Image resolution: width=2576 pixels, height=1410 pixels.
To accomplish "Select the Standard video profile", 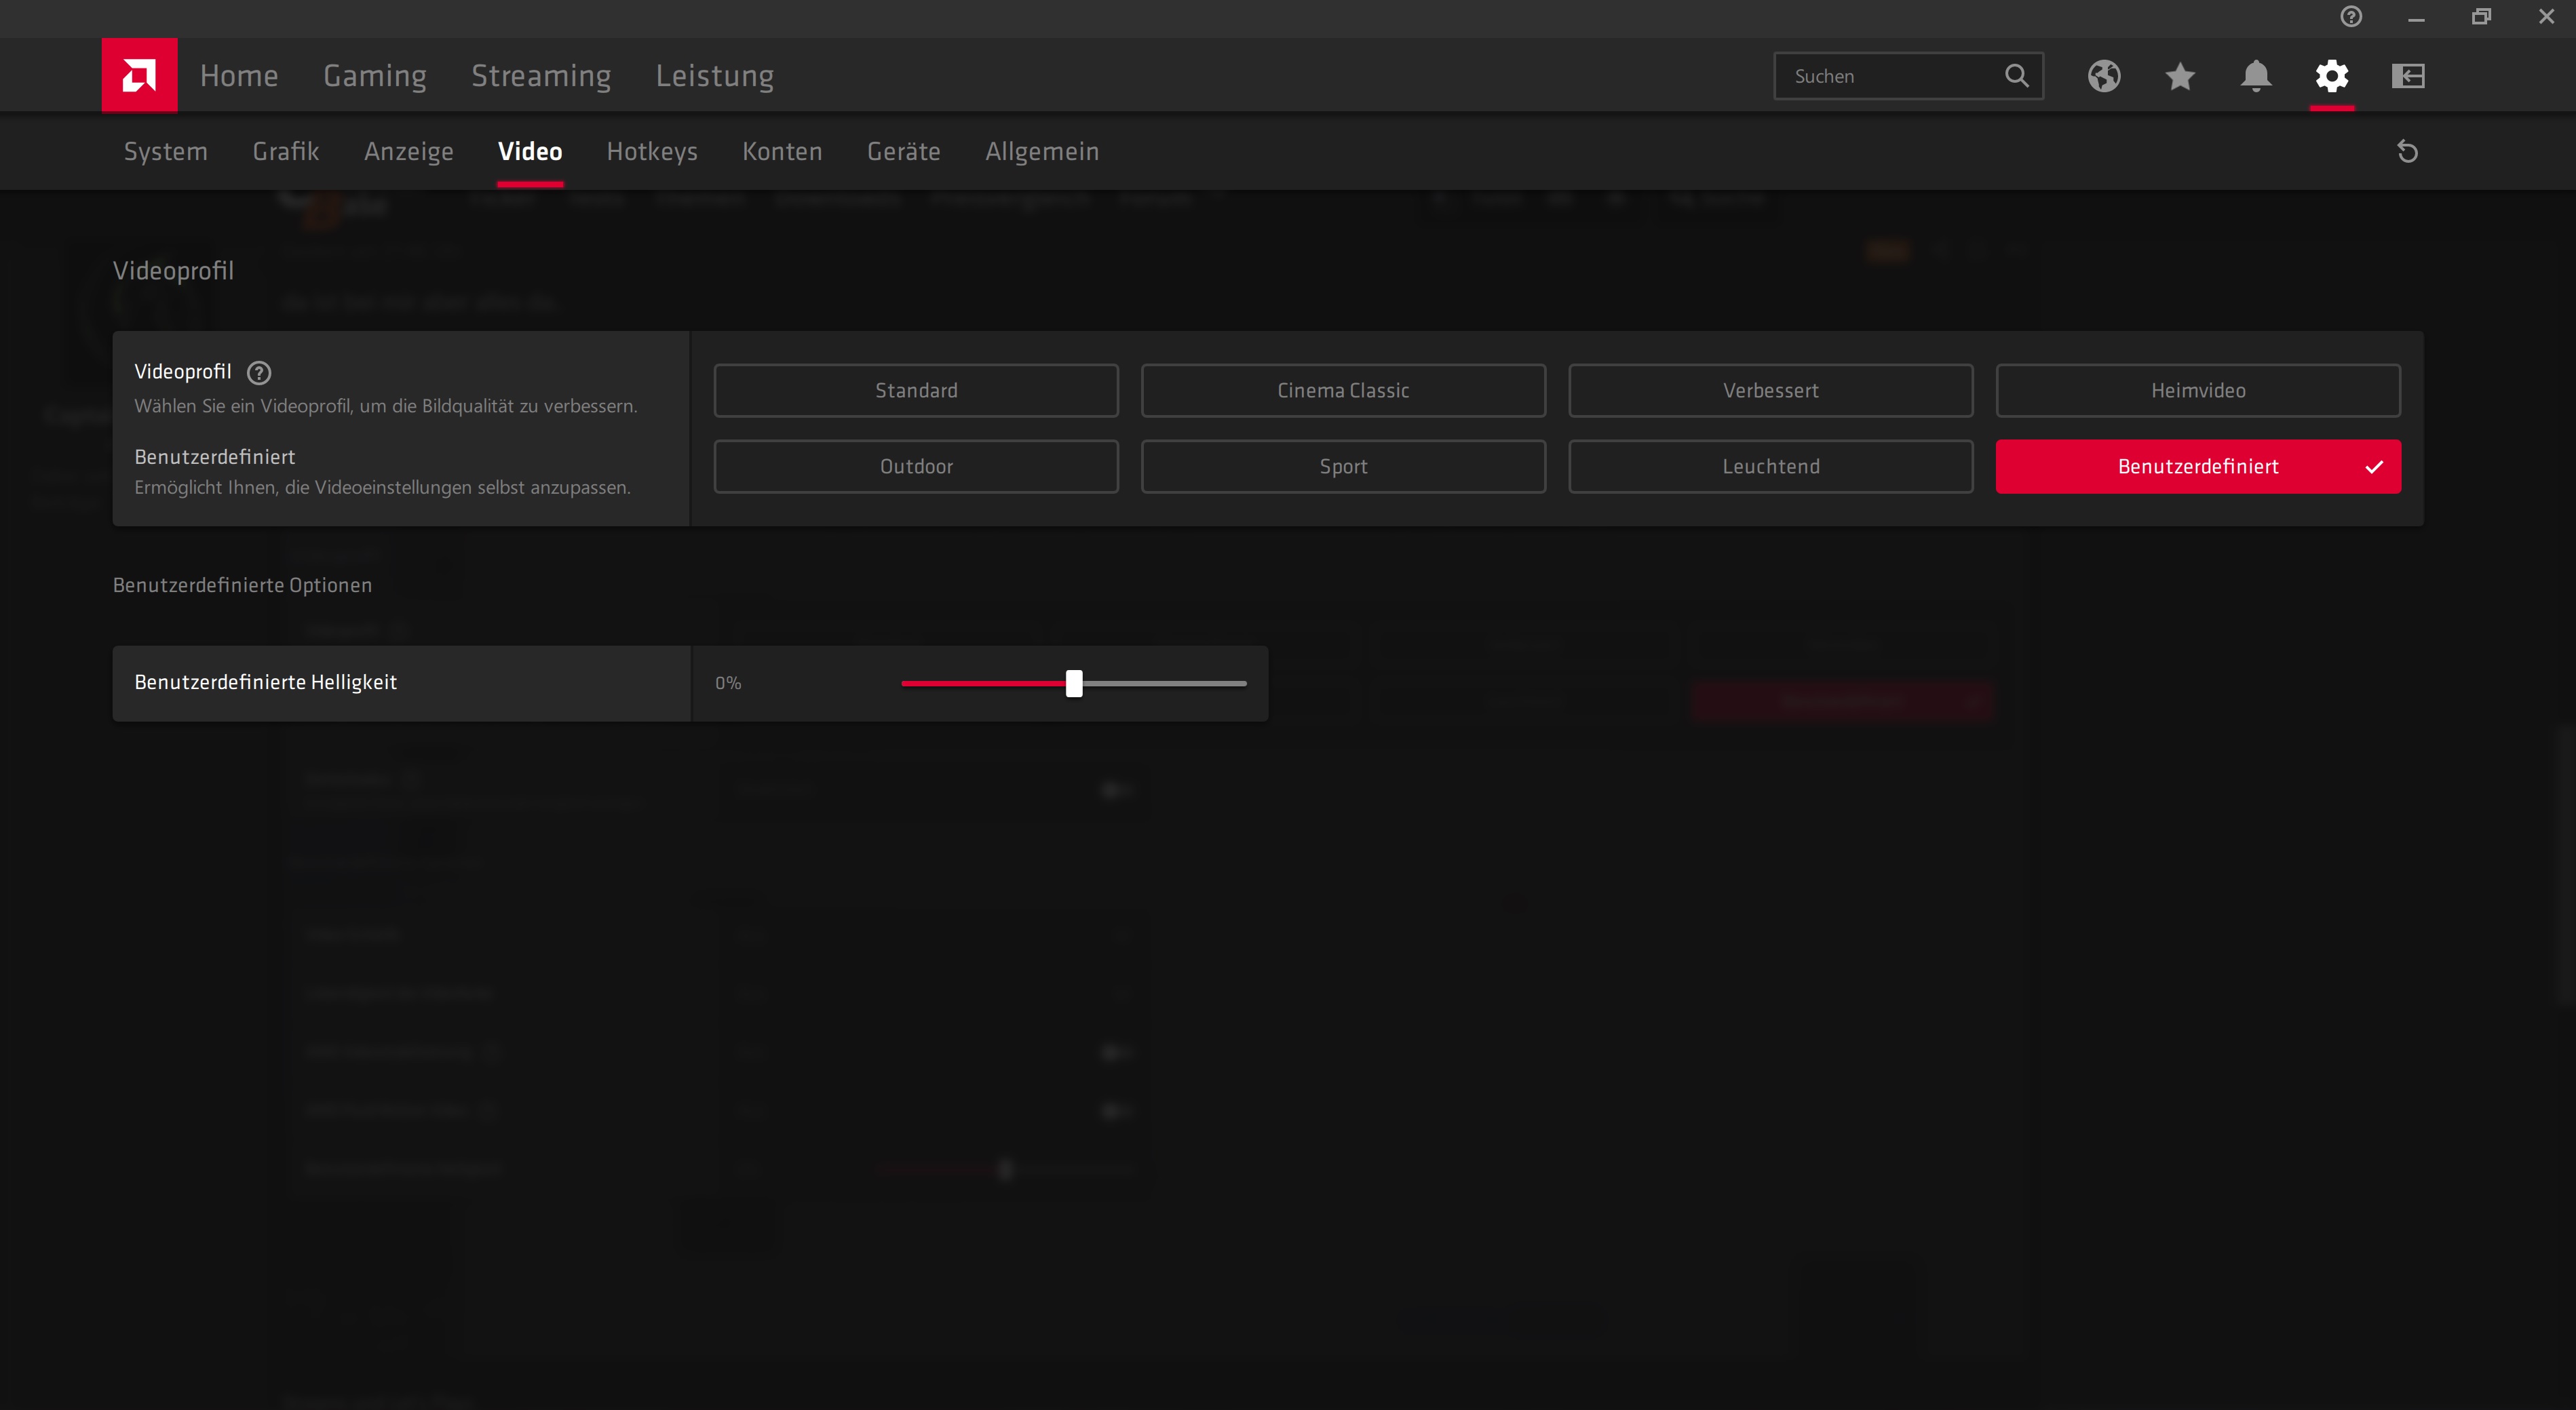I will [916, 391].
